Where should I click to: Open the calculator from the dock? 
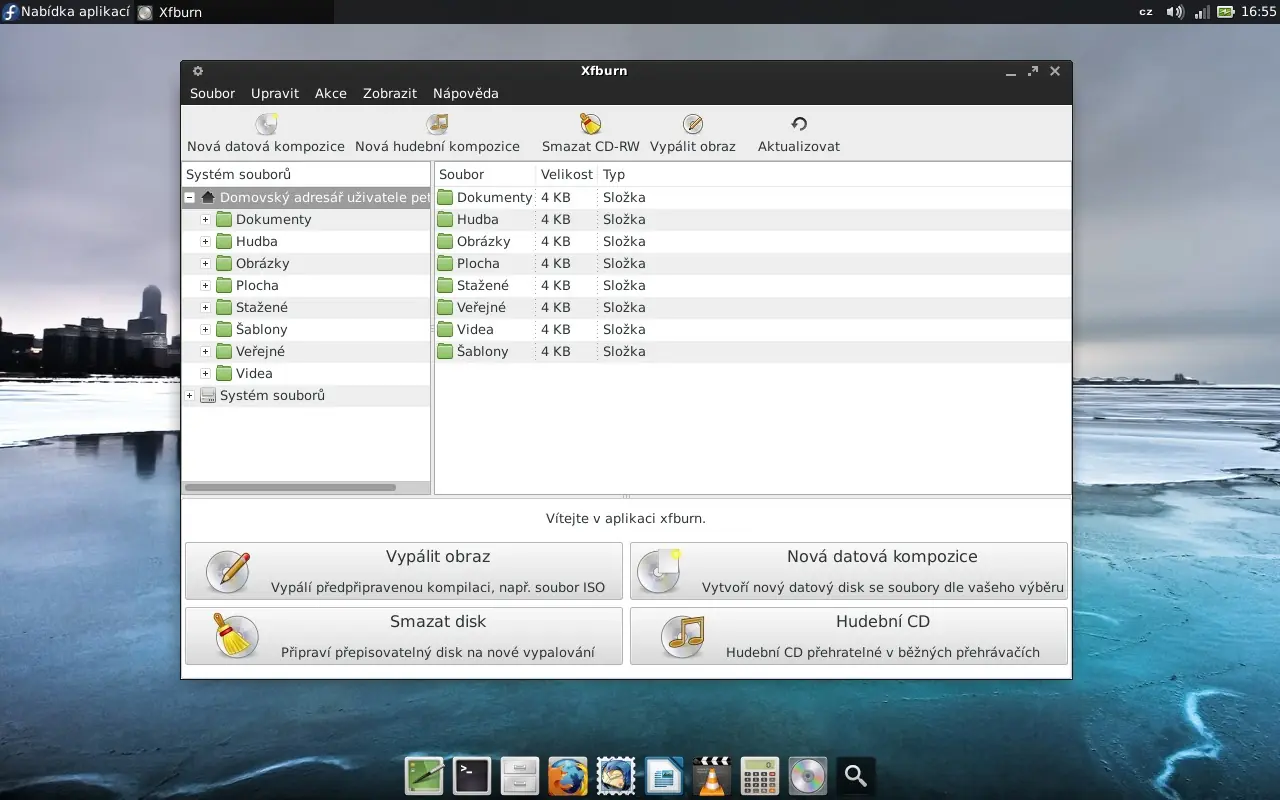760,776
